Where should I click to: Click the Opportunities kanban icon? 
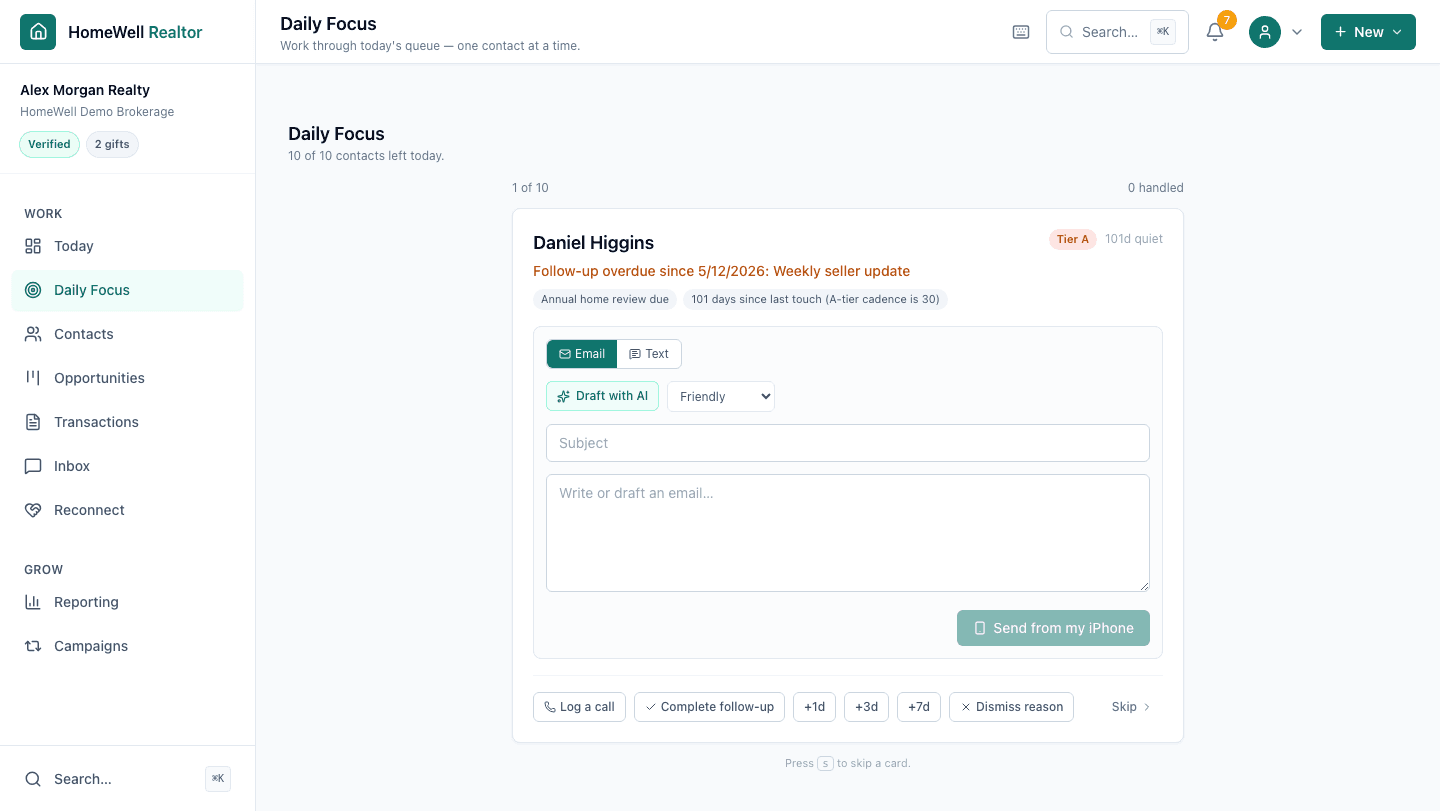click(33, 378)
